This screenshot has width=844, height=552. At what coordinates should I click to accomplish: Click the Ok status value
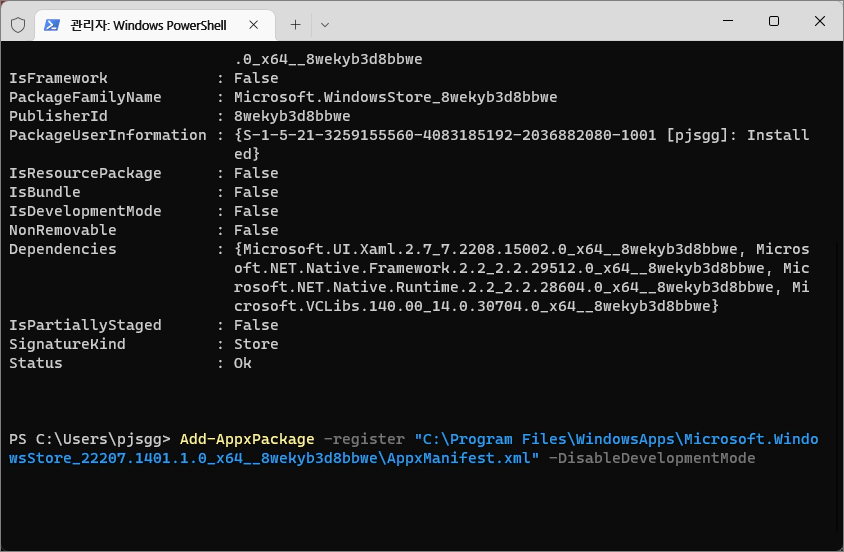tap(243, 363)
